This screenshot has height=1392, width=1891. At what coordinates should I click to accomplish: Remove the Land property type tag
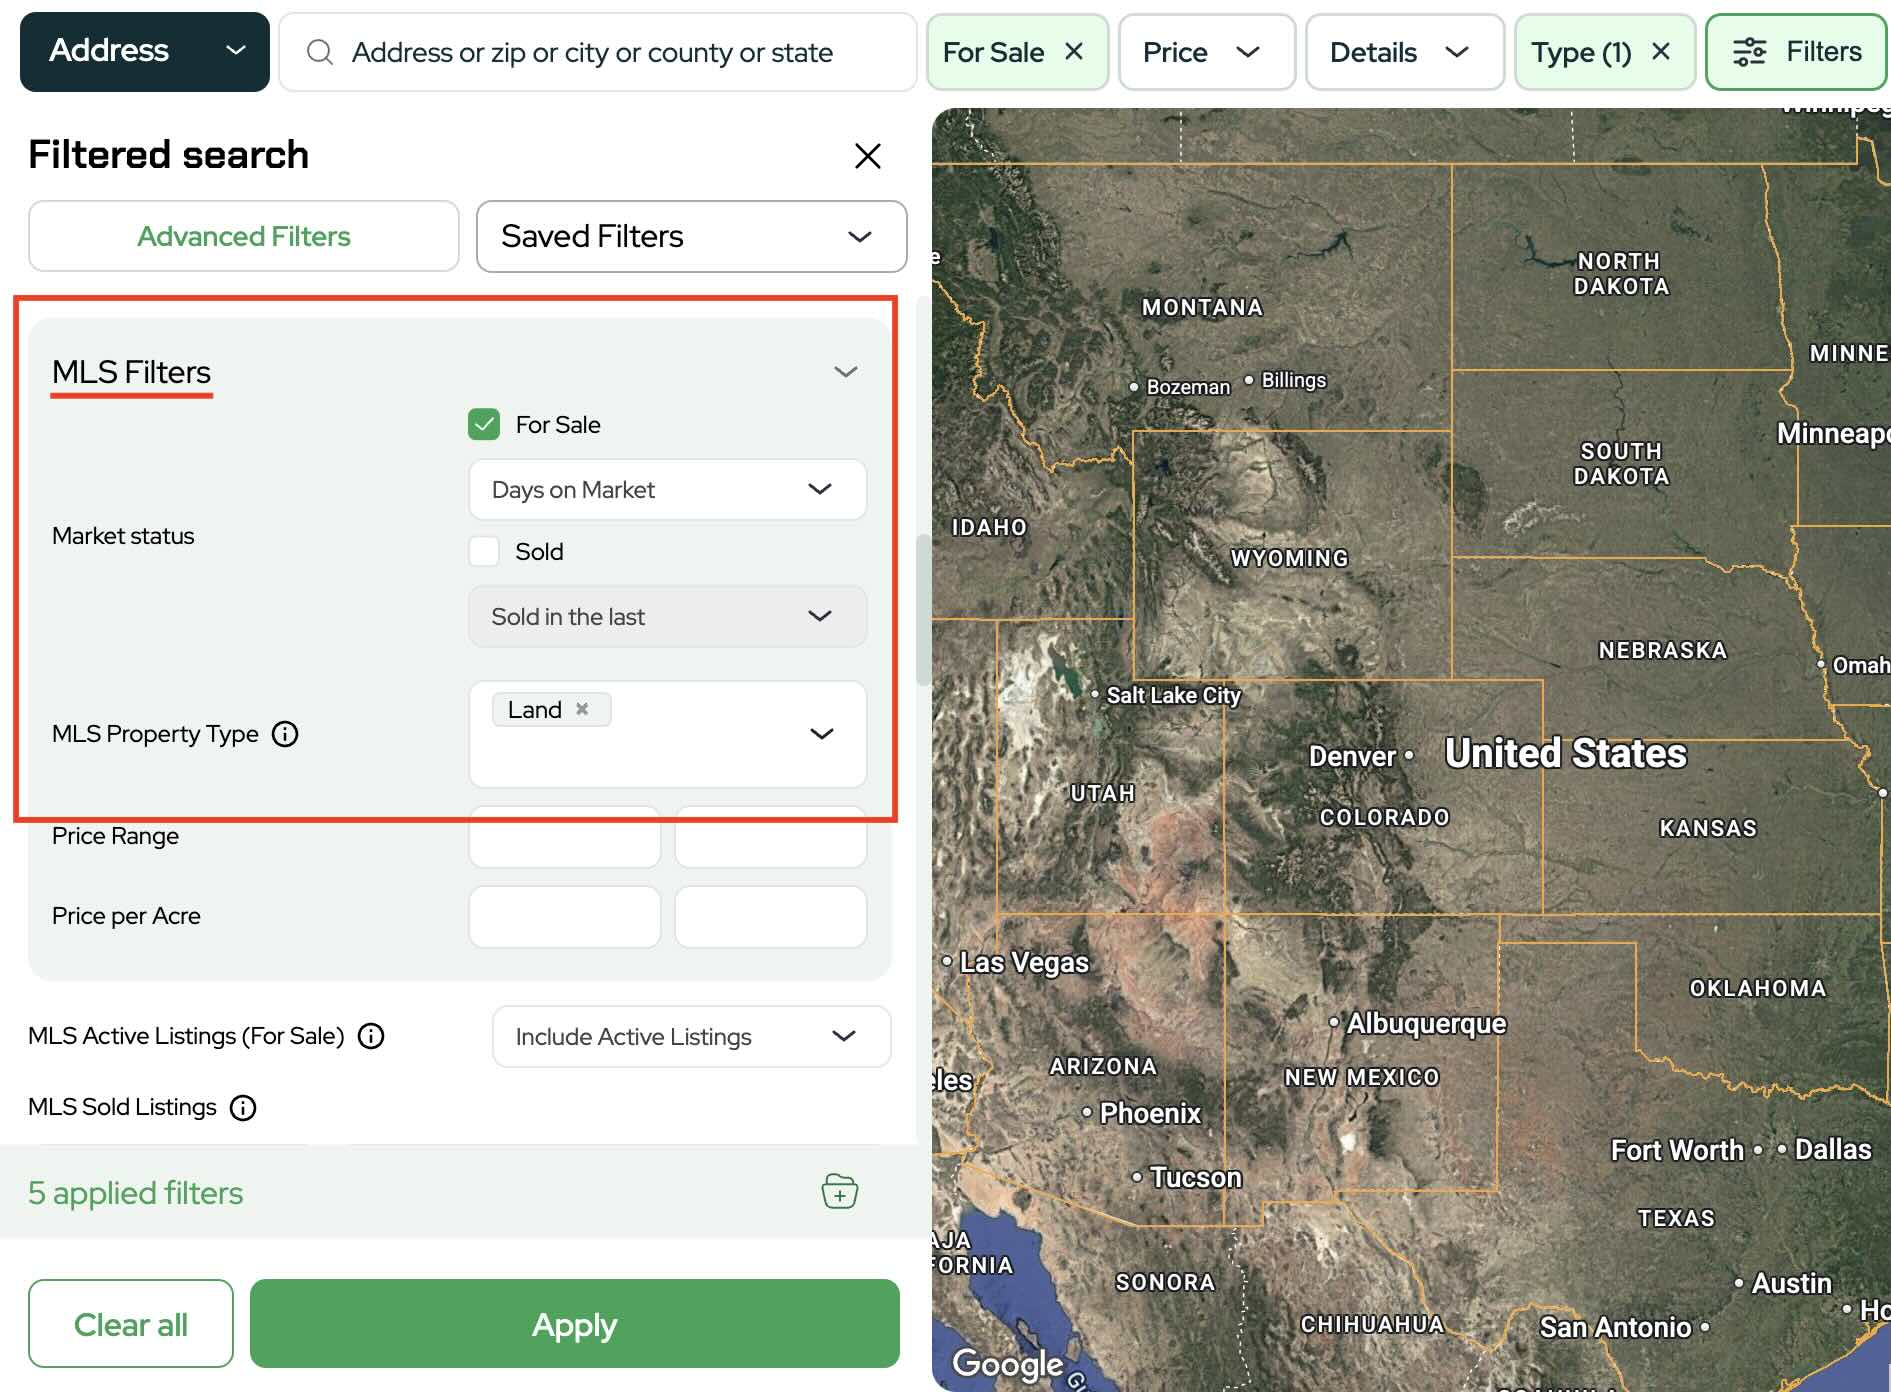582,709
